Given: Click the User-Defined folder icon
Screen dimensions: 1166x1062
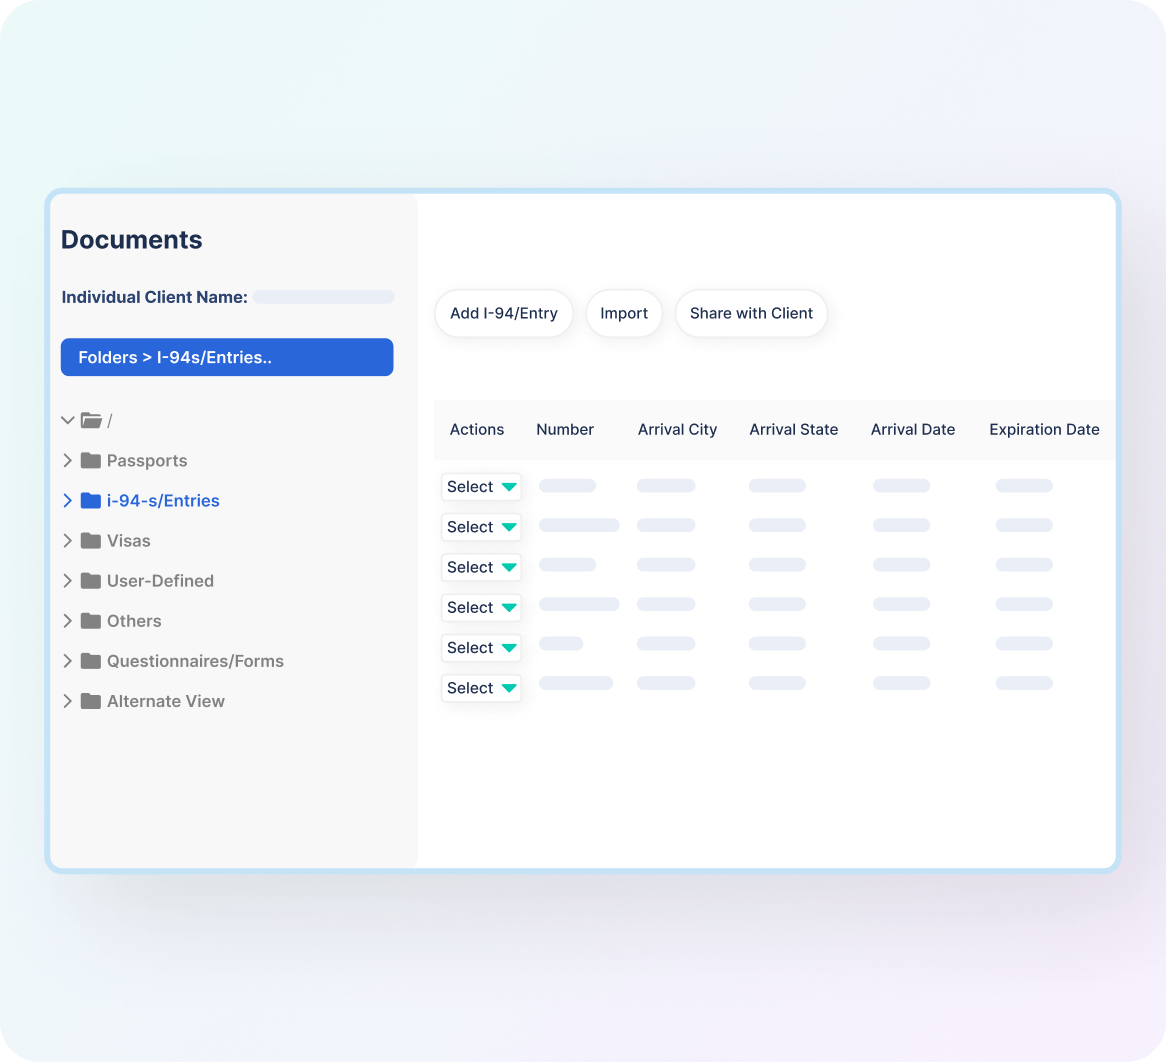Looking at the screenshot, I should click(91, 581).
